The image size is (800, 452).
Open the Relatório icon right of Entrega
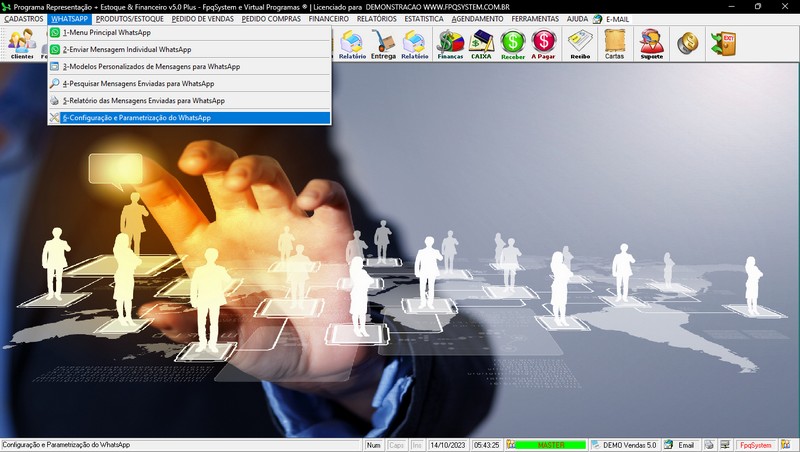coord(414,44)
